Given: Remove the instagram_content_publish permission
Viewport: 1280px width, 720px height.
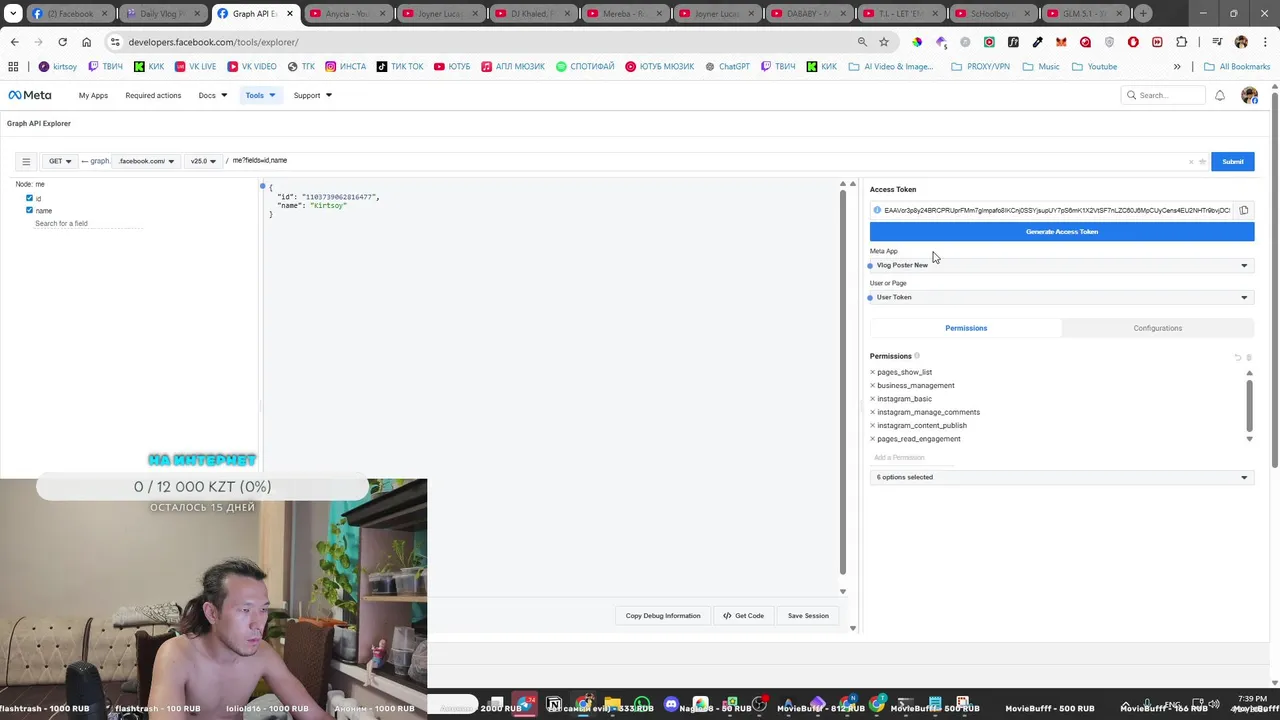Looking at the screenshot, I should (x=872, y=425).
